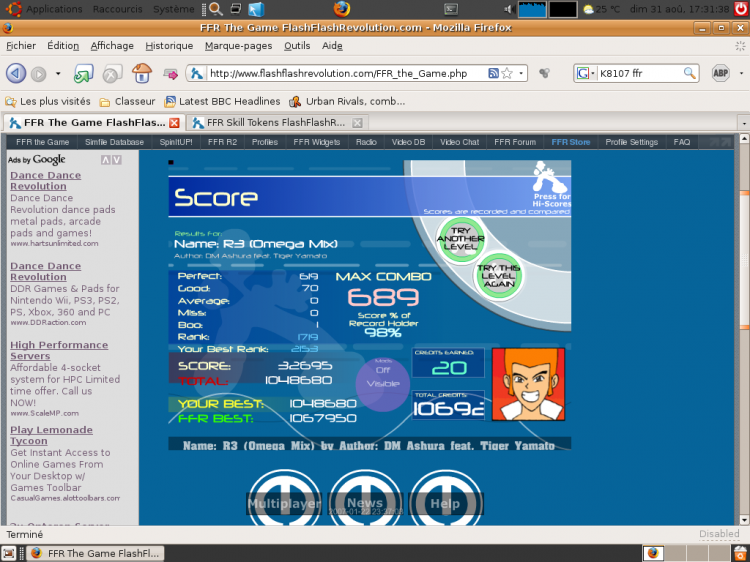This screenshot has width=750, height=562.
Task: Click the scroll down arrow of the page scrollbar
Action: tap(744, 520)
